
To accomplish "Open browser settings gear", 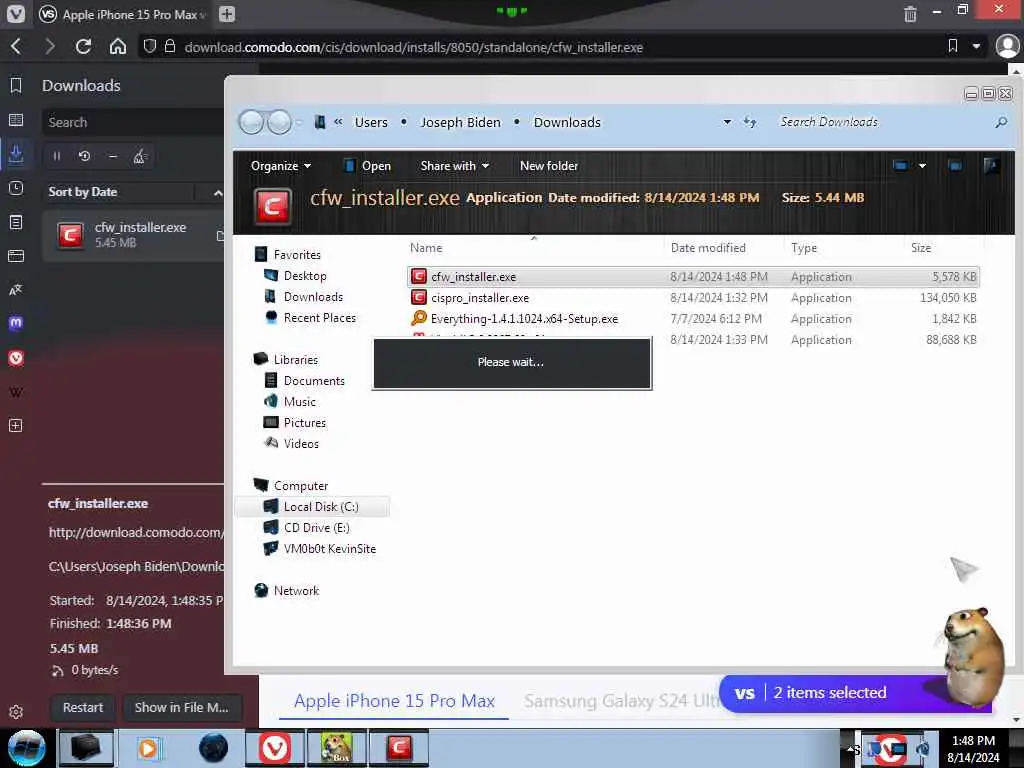I will (x=16, y=712).
